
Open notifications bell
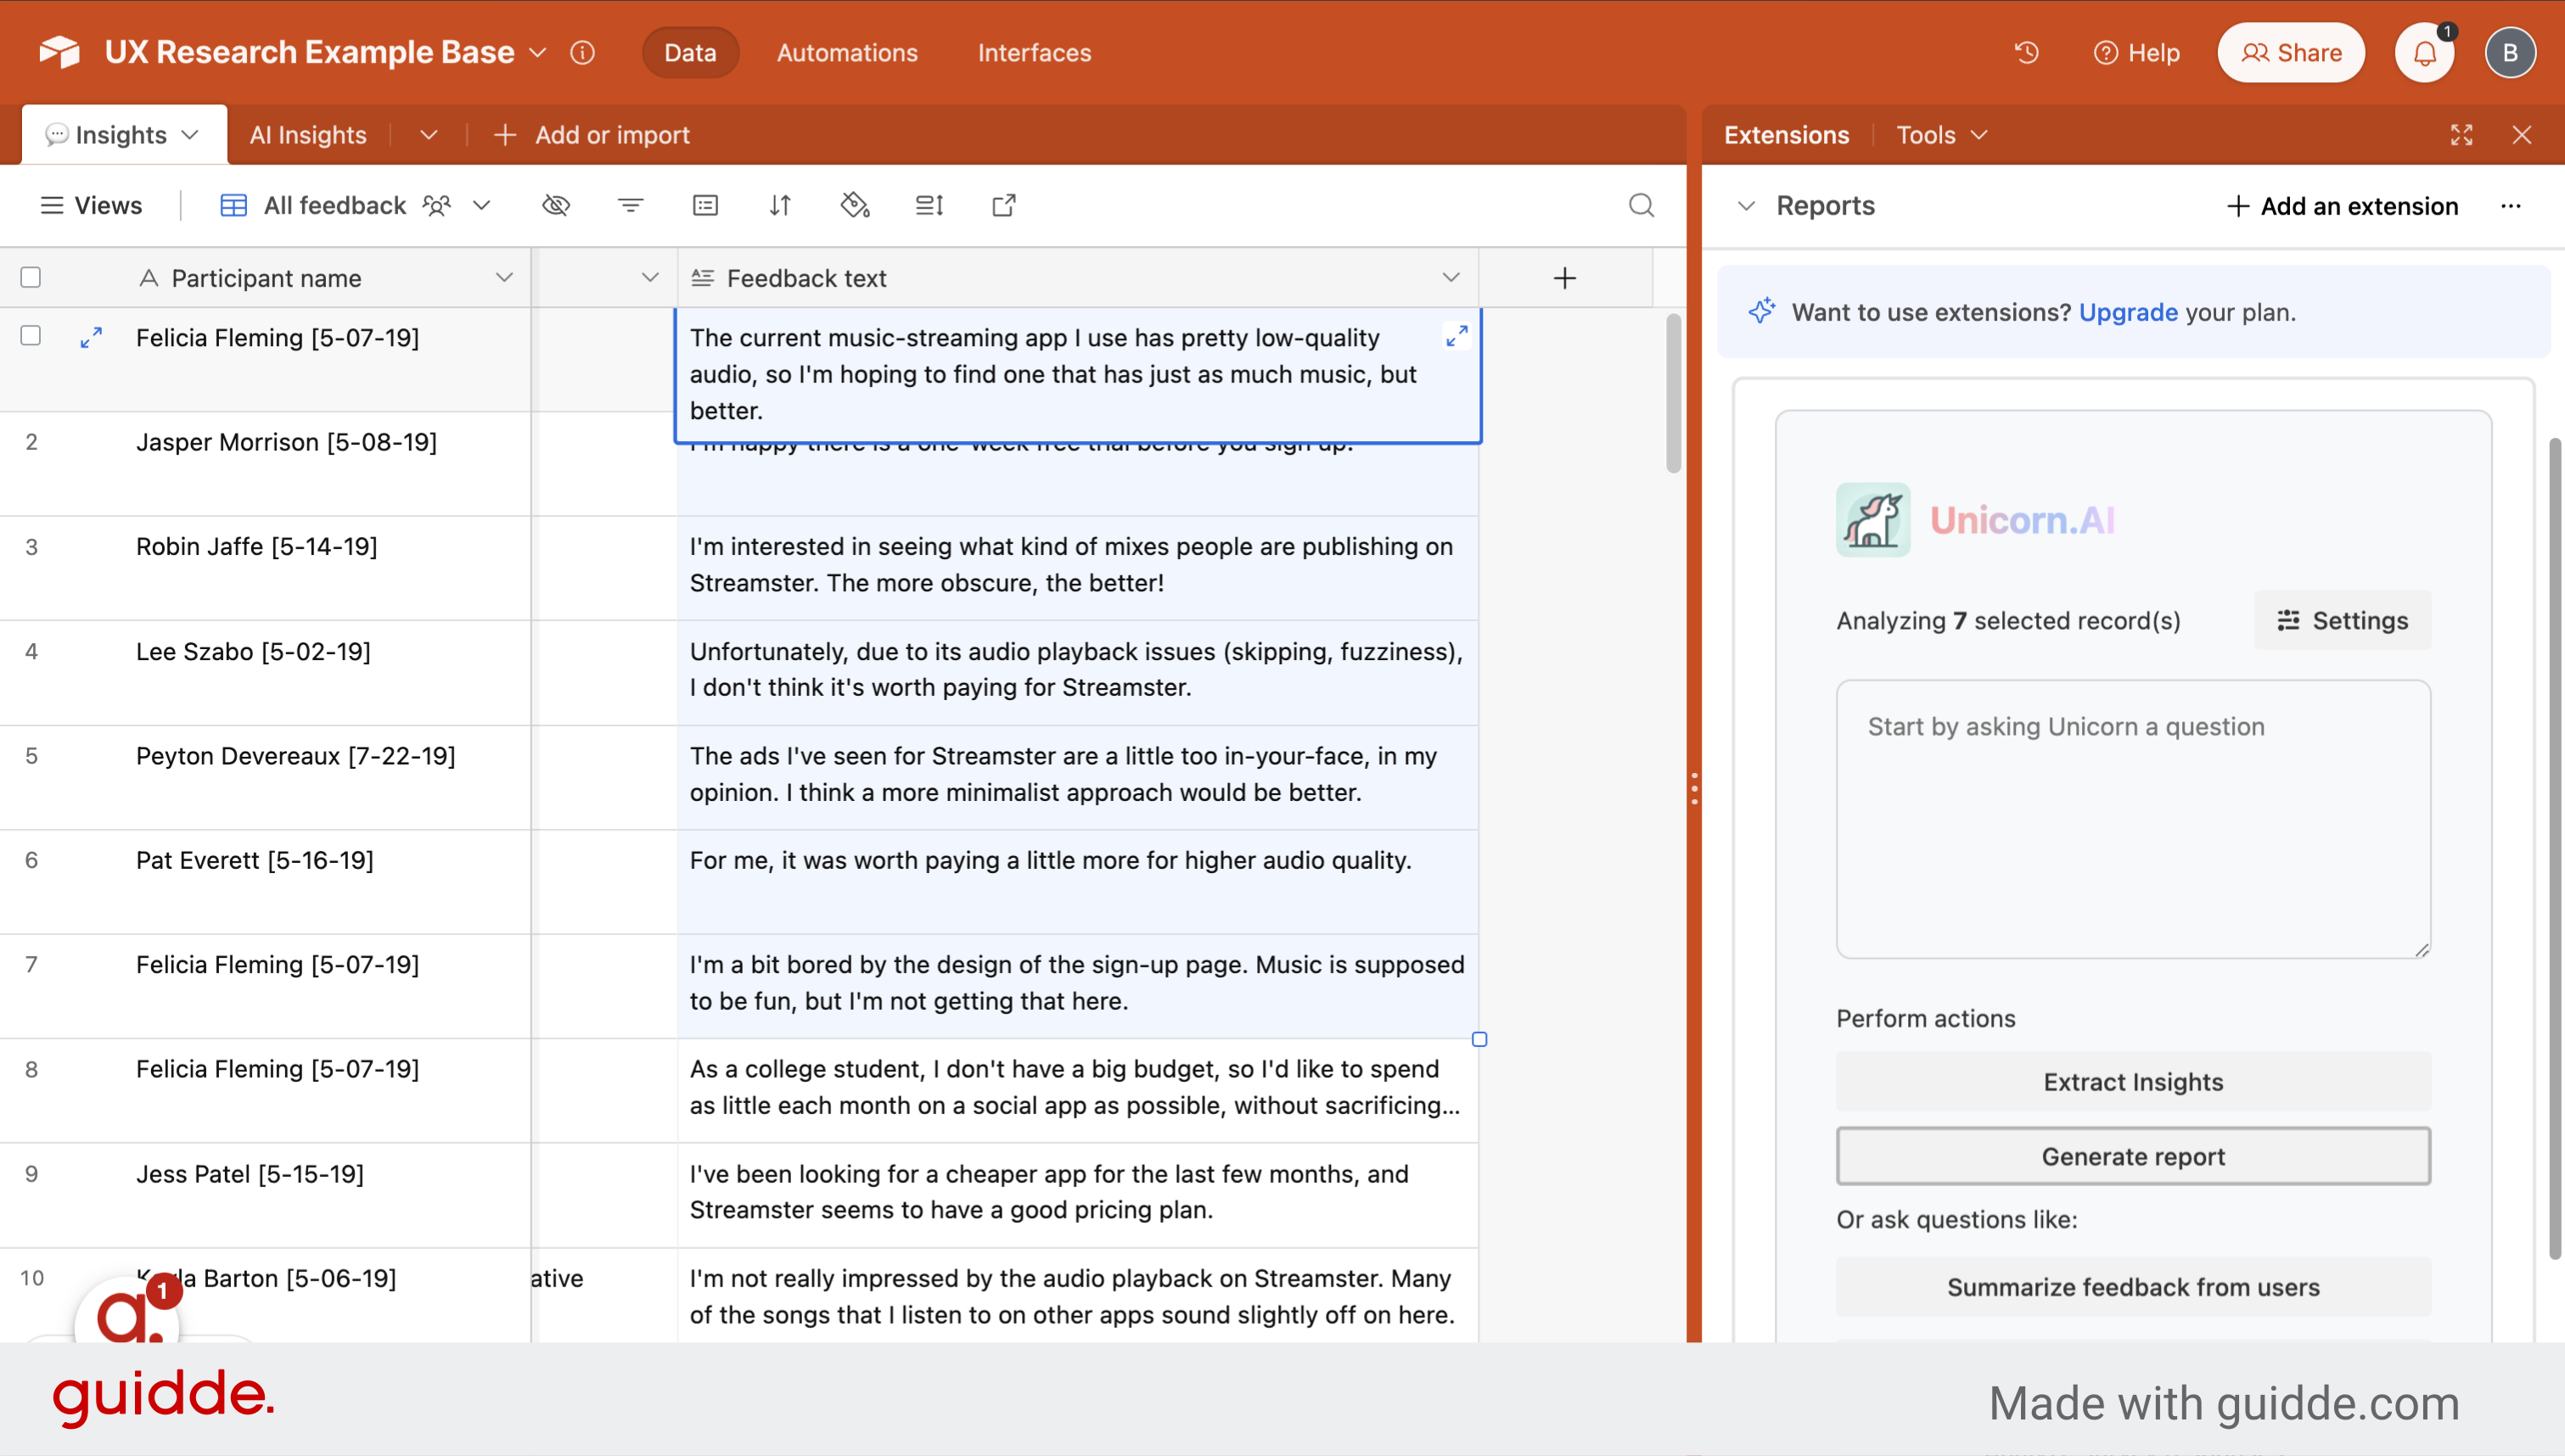2425,53
